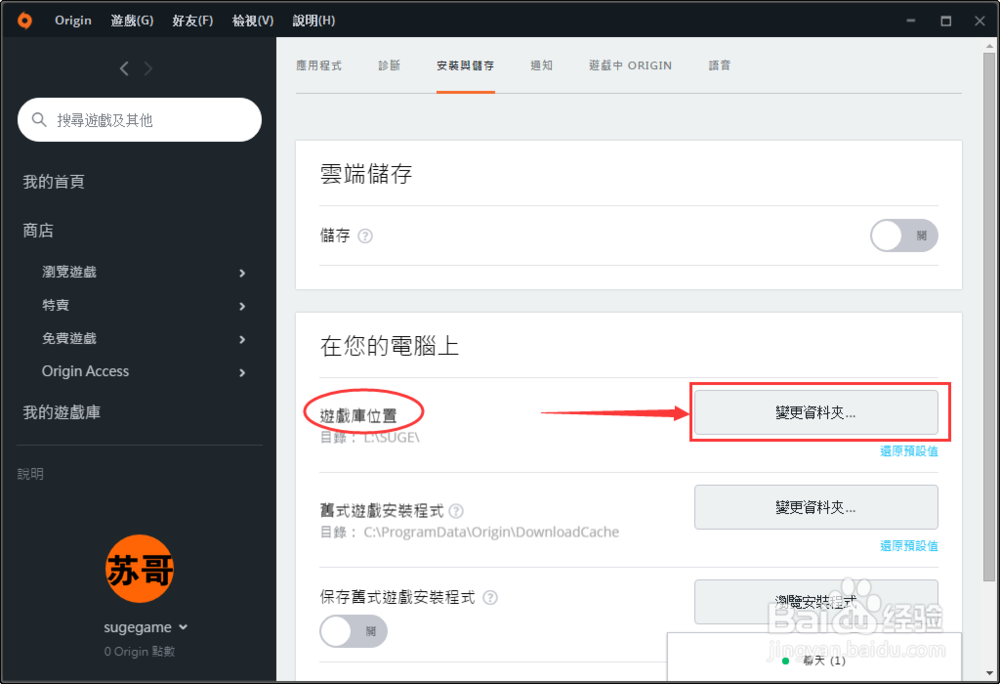Click 說明 in the sidebar
Screen dimensions: 1000x684
click(30, 474)
